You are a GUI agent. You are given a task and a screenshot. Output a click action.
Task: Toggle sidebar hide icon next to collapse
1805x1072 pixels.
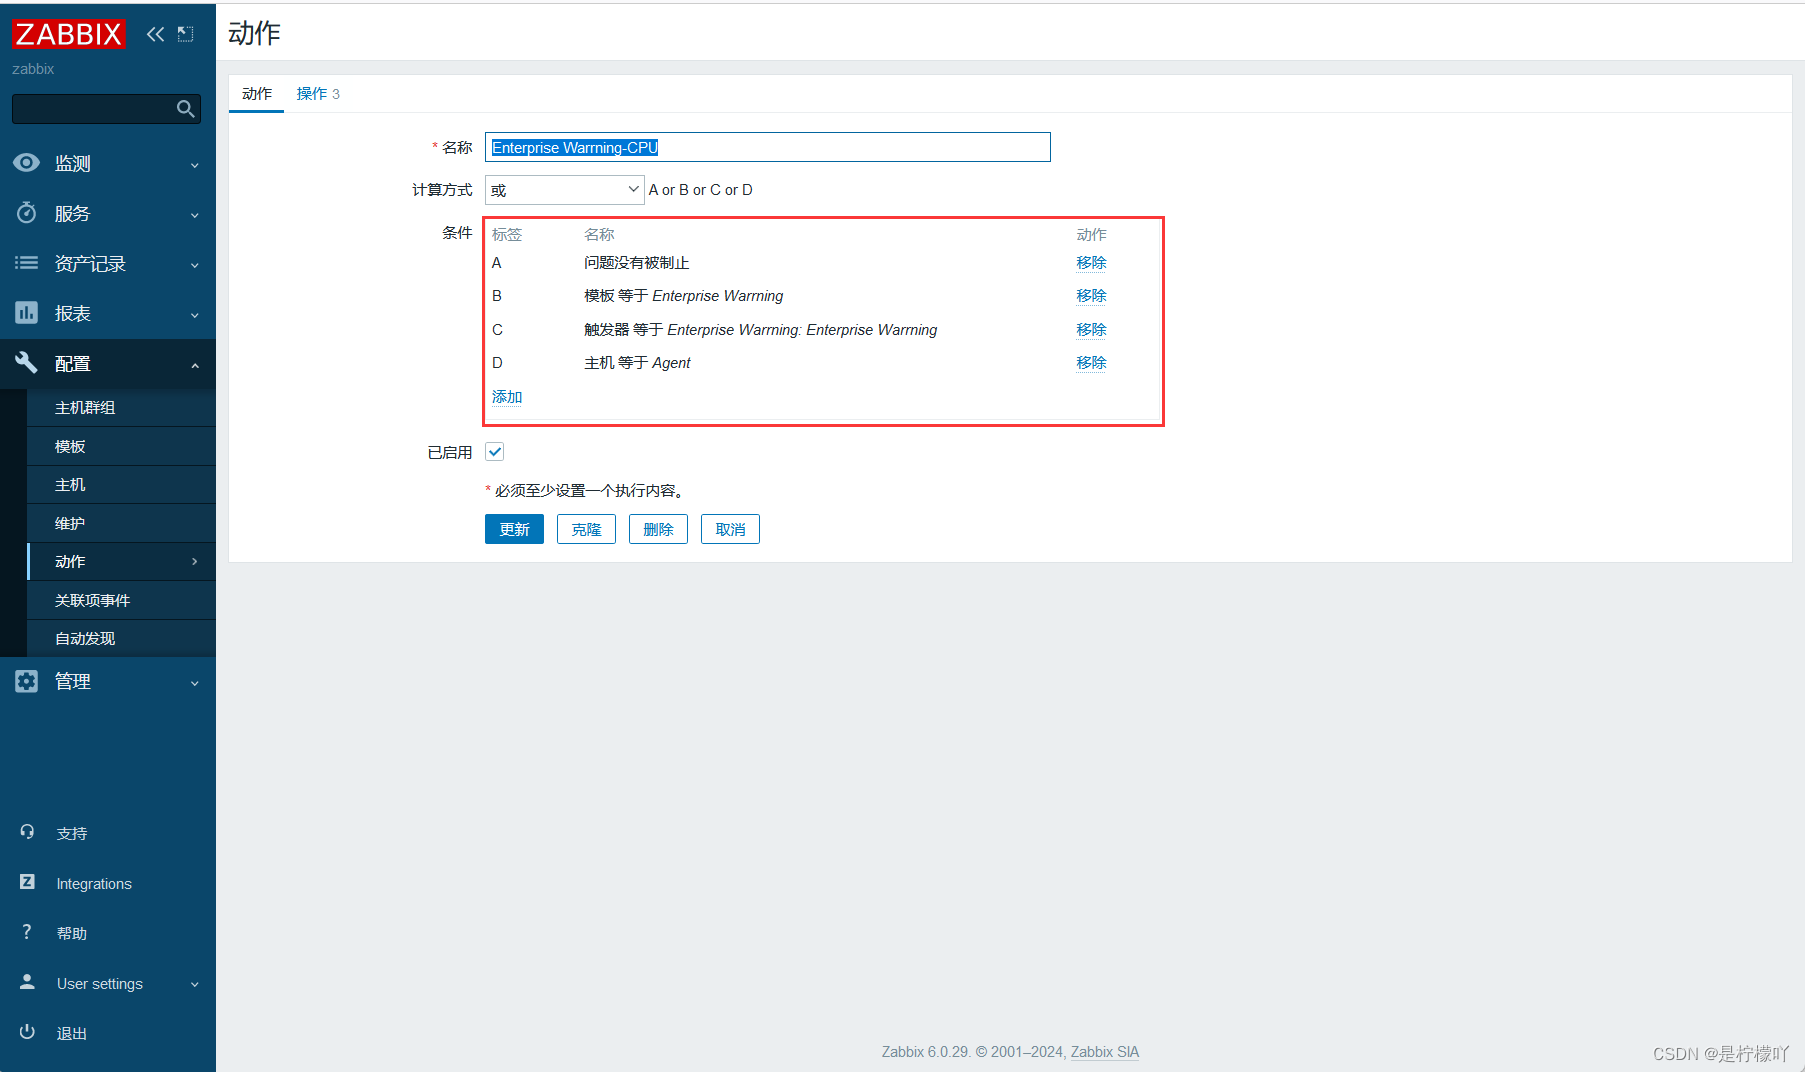[x=185, y=34]
